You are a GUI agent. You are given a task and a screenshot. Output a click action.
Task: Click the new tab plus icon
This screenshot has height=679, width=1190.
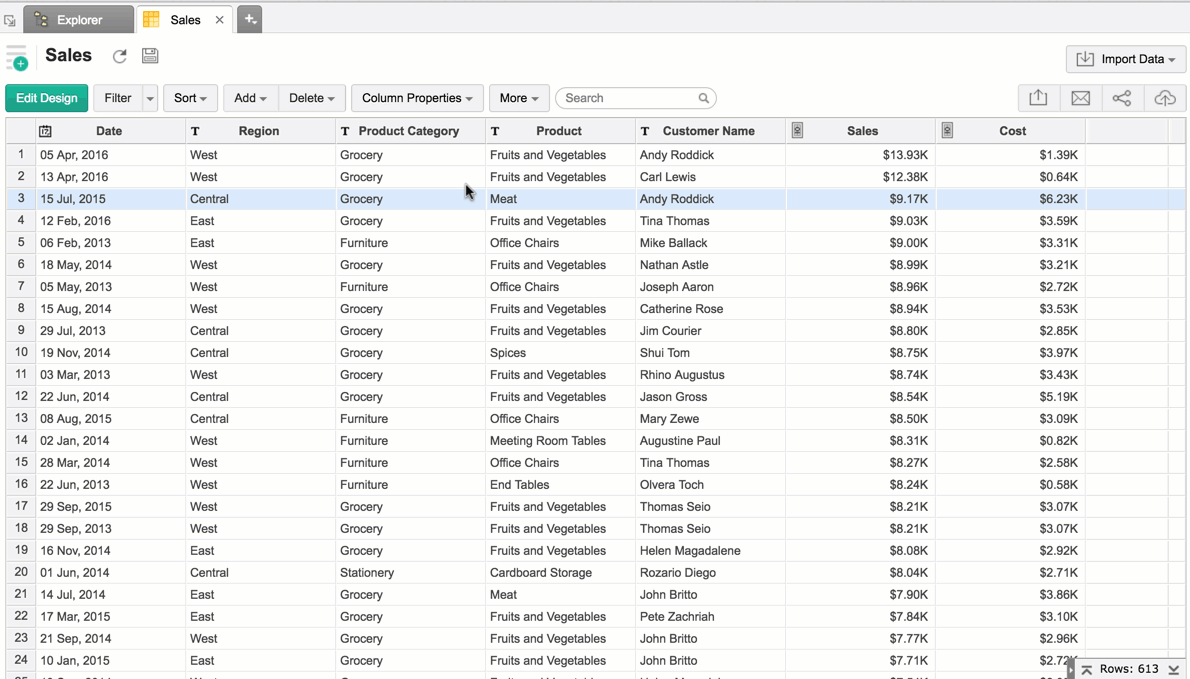250,19
